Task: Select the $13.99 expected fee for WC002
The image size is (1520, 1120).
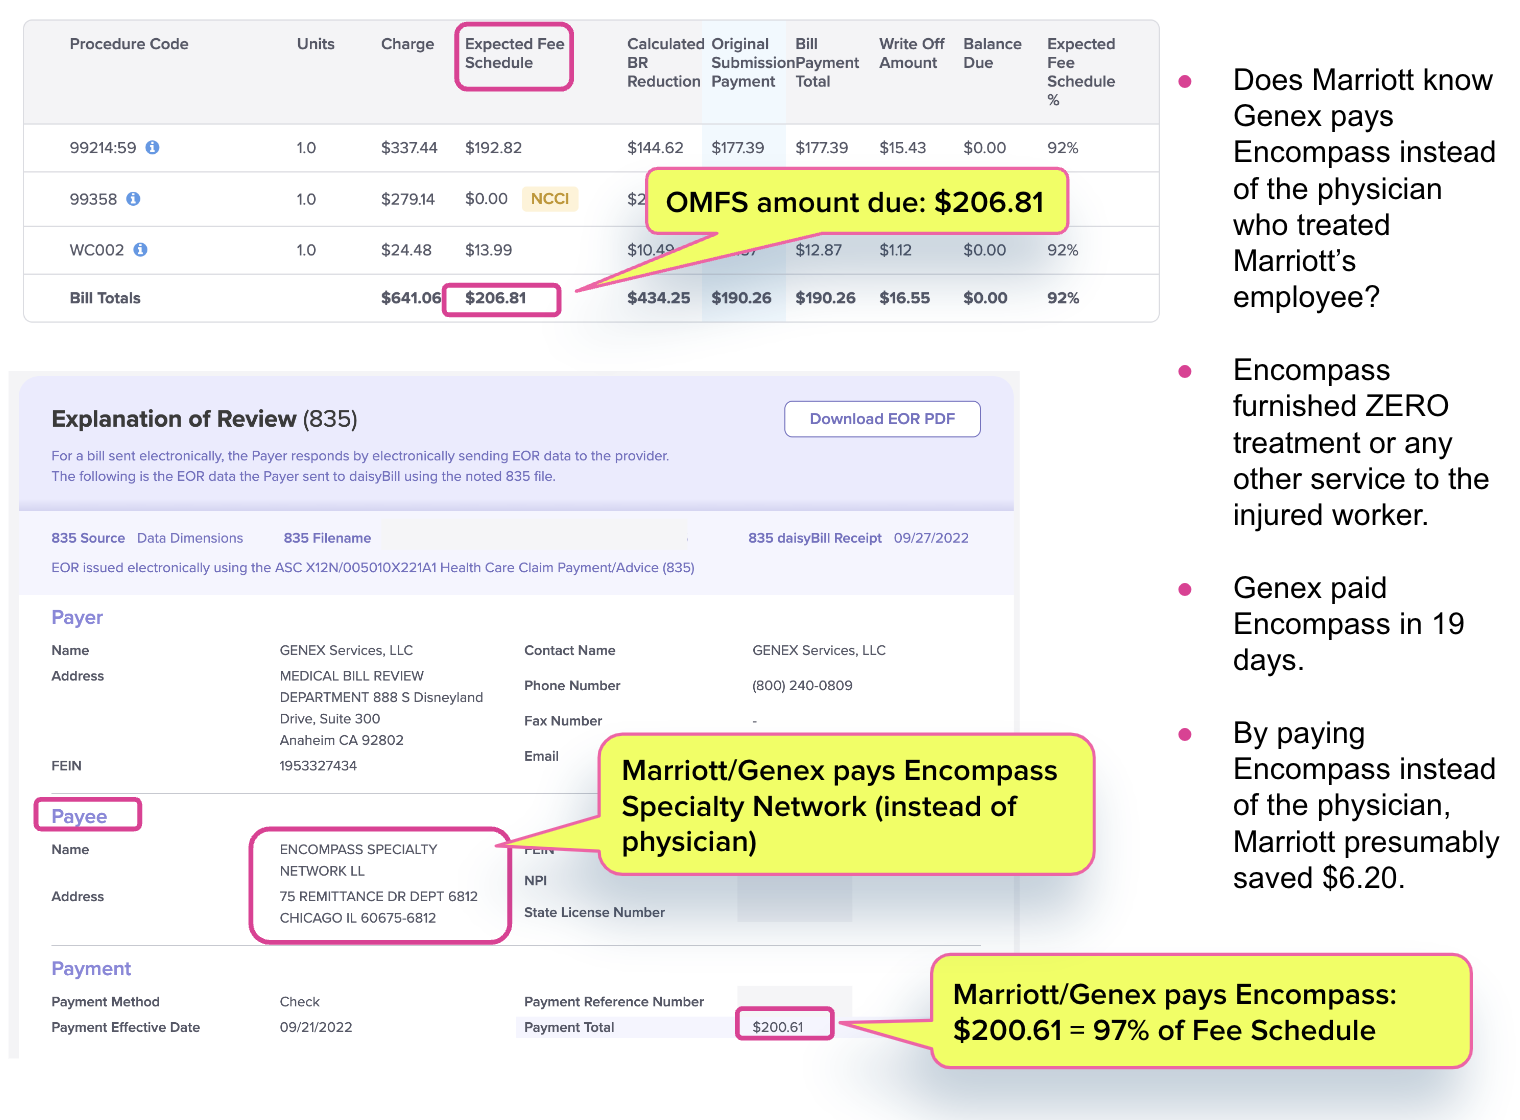Action: coord(488,250)
